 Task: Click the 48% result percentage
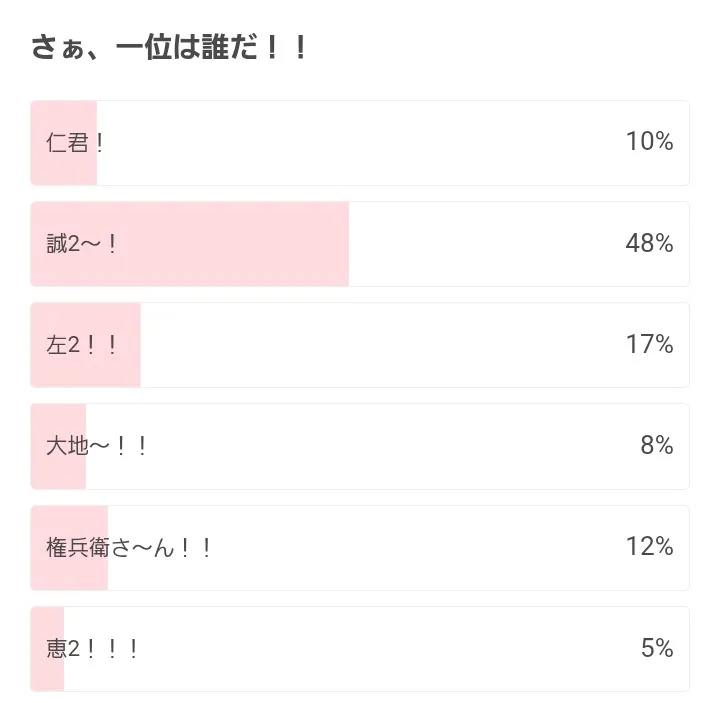tap(649, 244)
